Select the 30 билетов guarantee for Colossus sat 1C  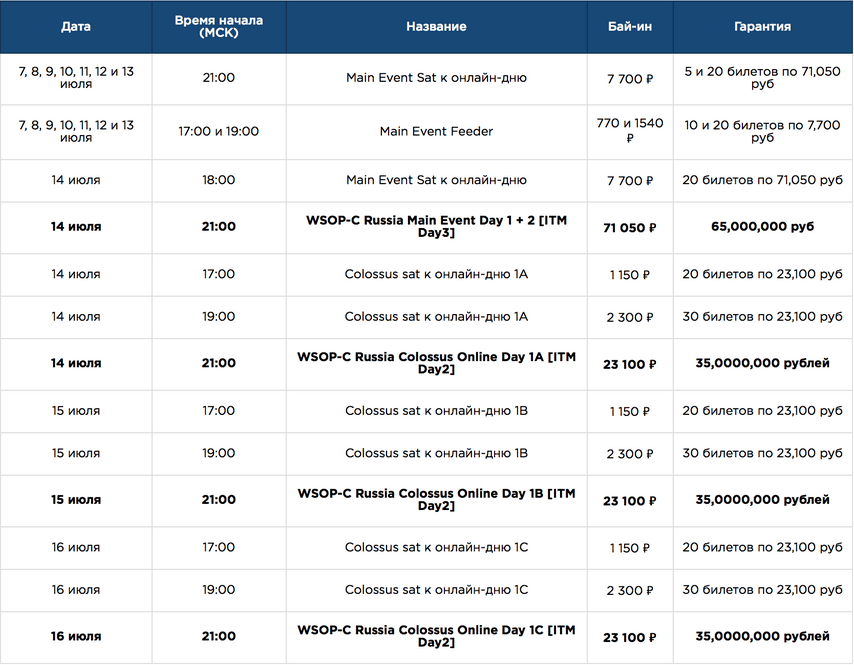[x=762, y=590]
